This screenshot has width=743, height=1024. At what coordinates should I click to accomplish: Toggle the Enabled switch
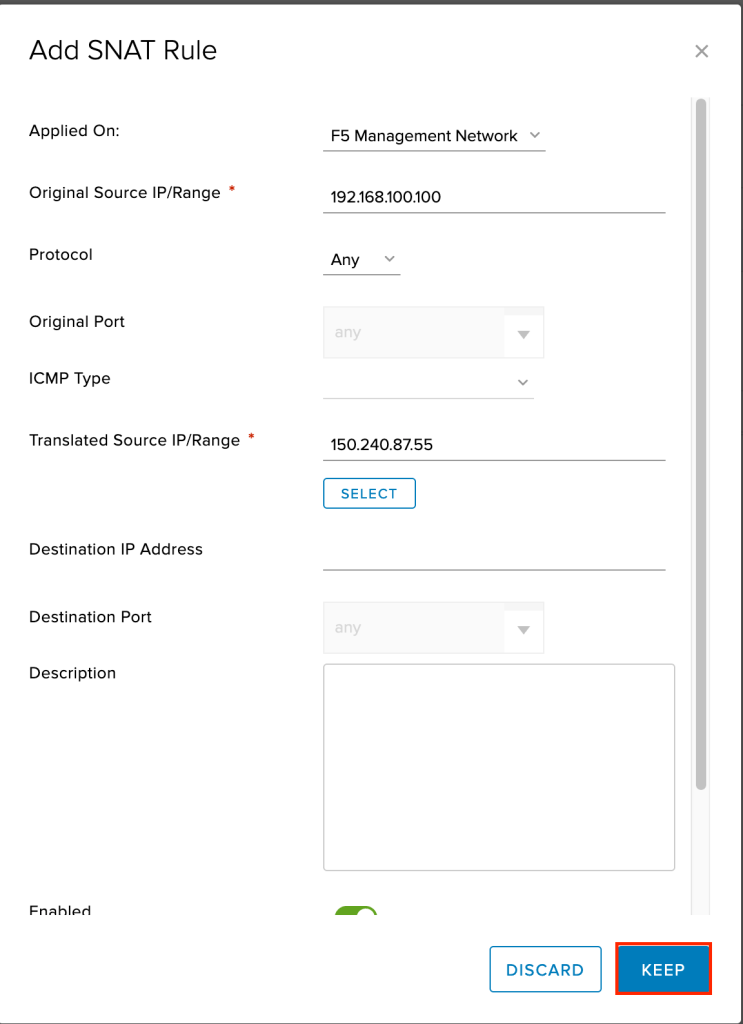[x=355, y=913]
